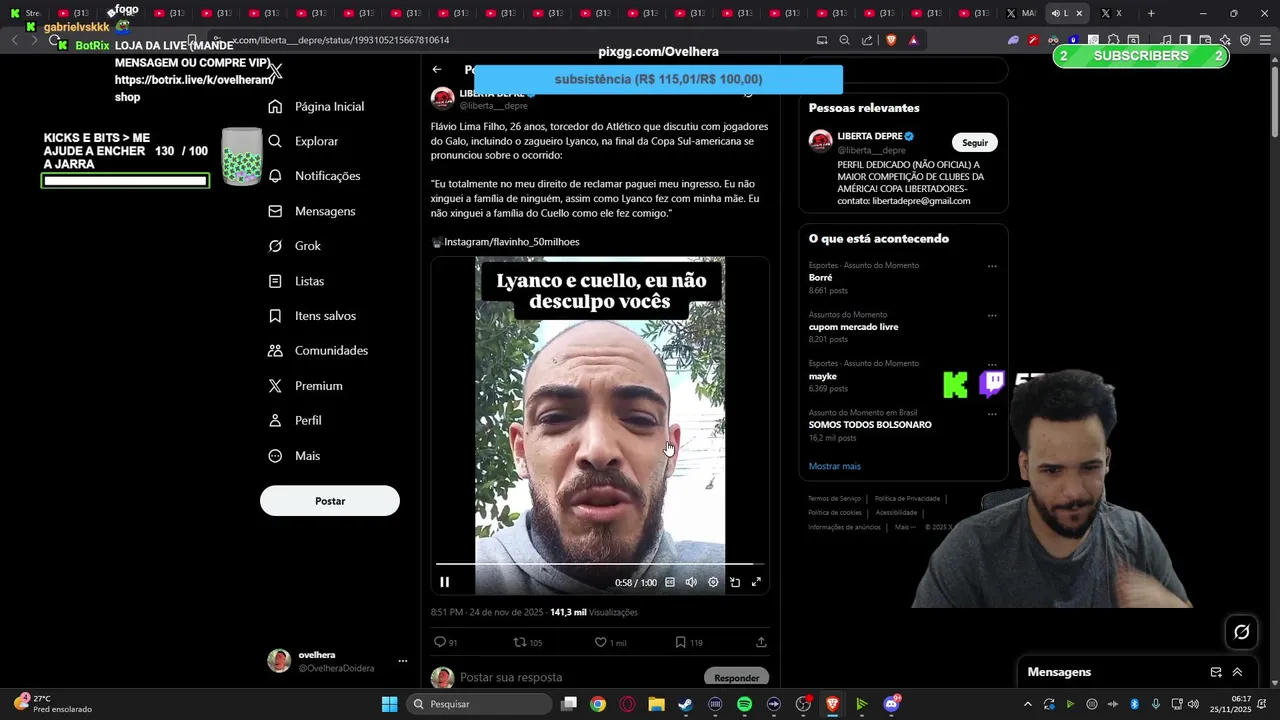
Task: Click the Itens salvos bookmark icon
Action: coord(275,316)
